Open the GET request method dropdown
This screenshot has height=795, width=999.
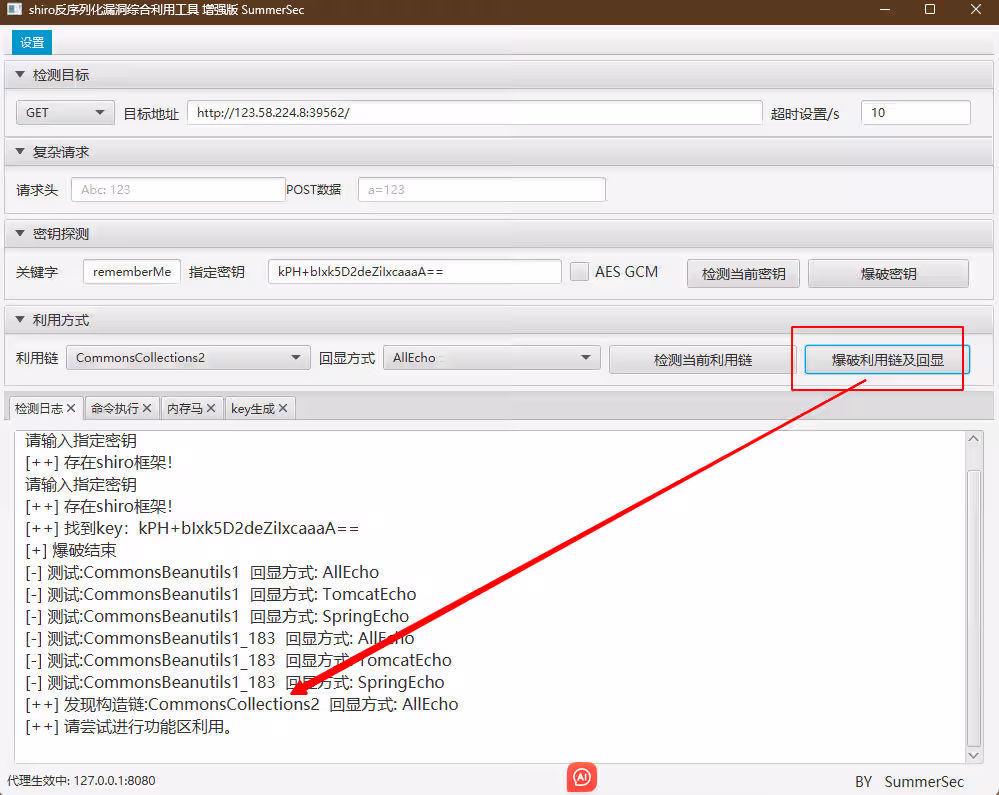pyautogui.click(x=65, y=113)
